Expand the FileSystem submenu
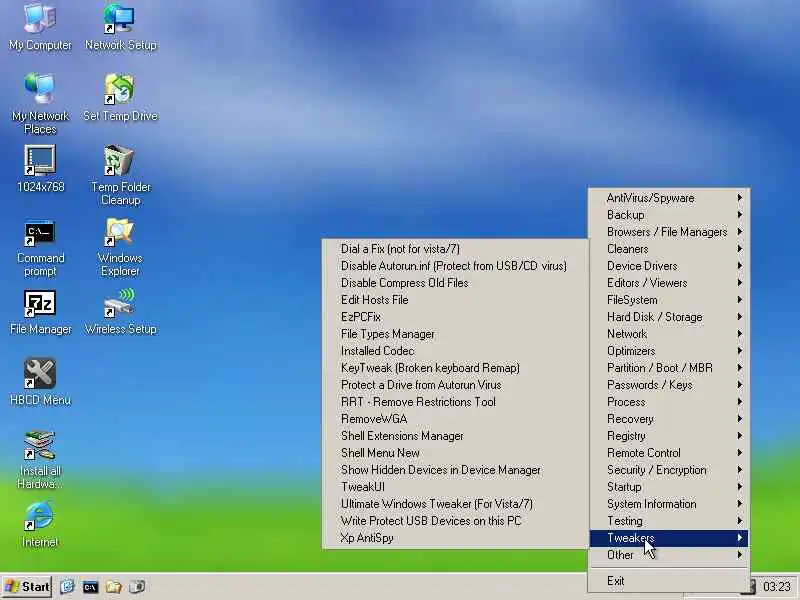Screen dimensions: 800x600 pyautogui.click(x=669, y=300)
